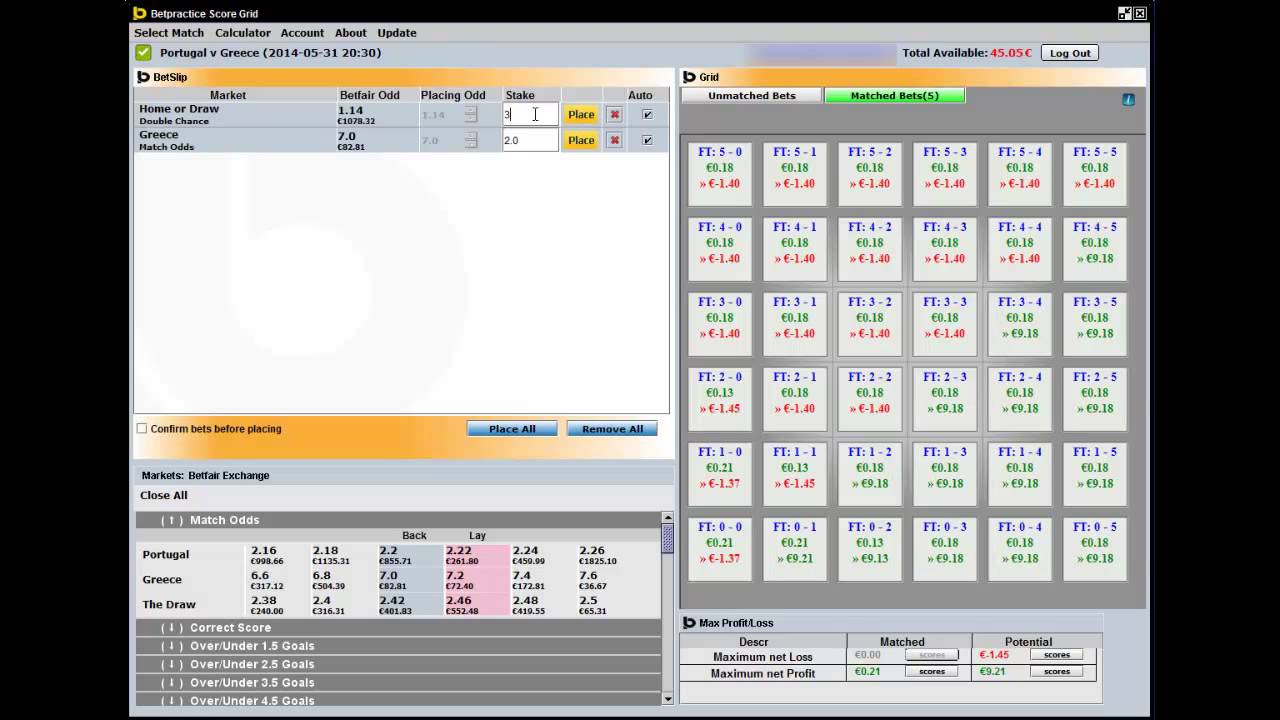Place the Greece Match Odds bet

point(581,140)
